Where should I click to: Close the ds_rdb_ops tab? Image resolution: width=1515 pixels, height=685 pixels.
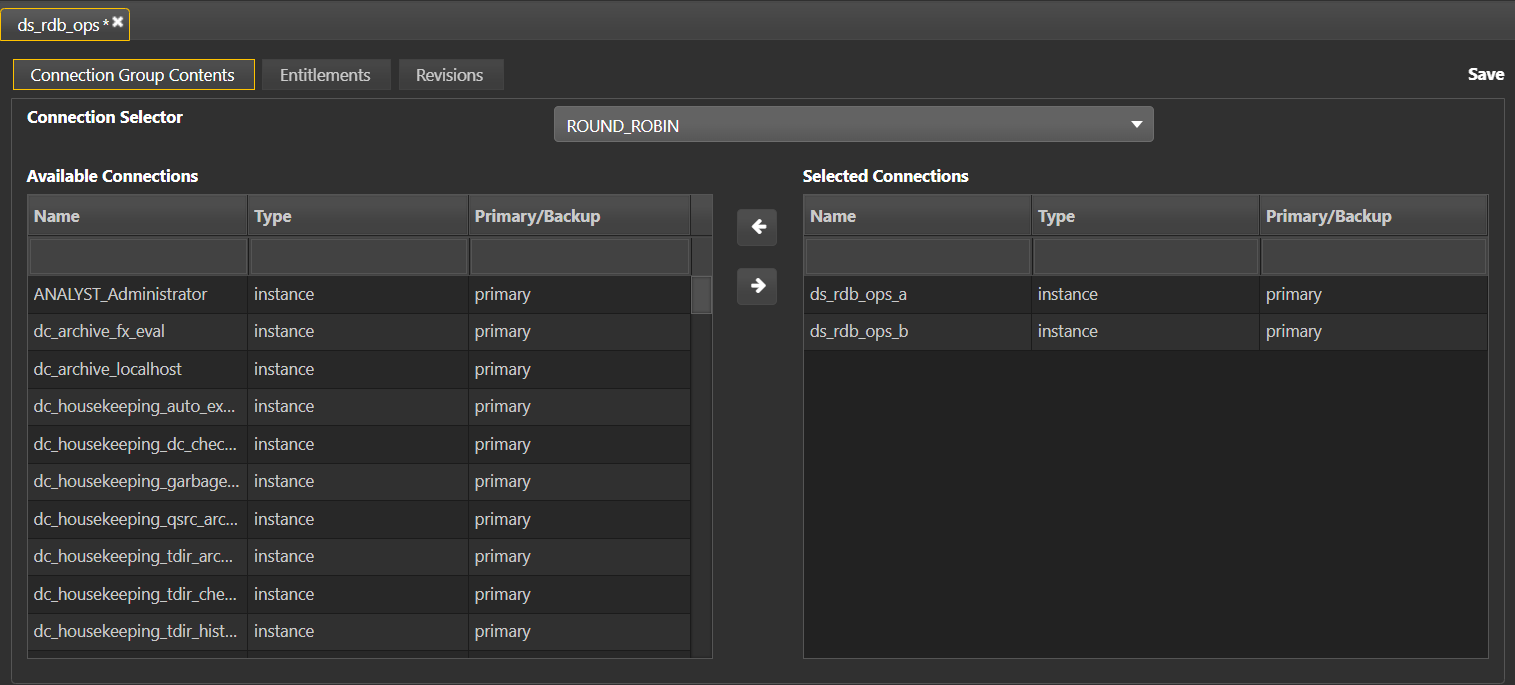tap(118, 22)
